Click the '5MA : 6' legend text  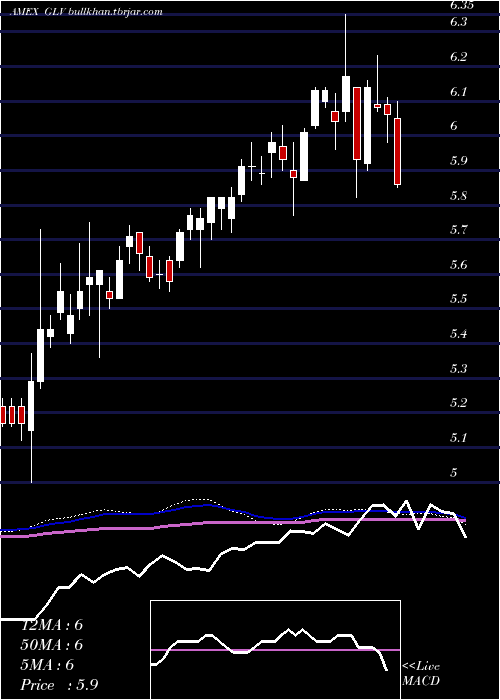[47, 665]
